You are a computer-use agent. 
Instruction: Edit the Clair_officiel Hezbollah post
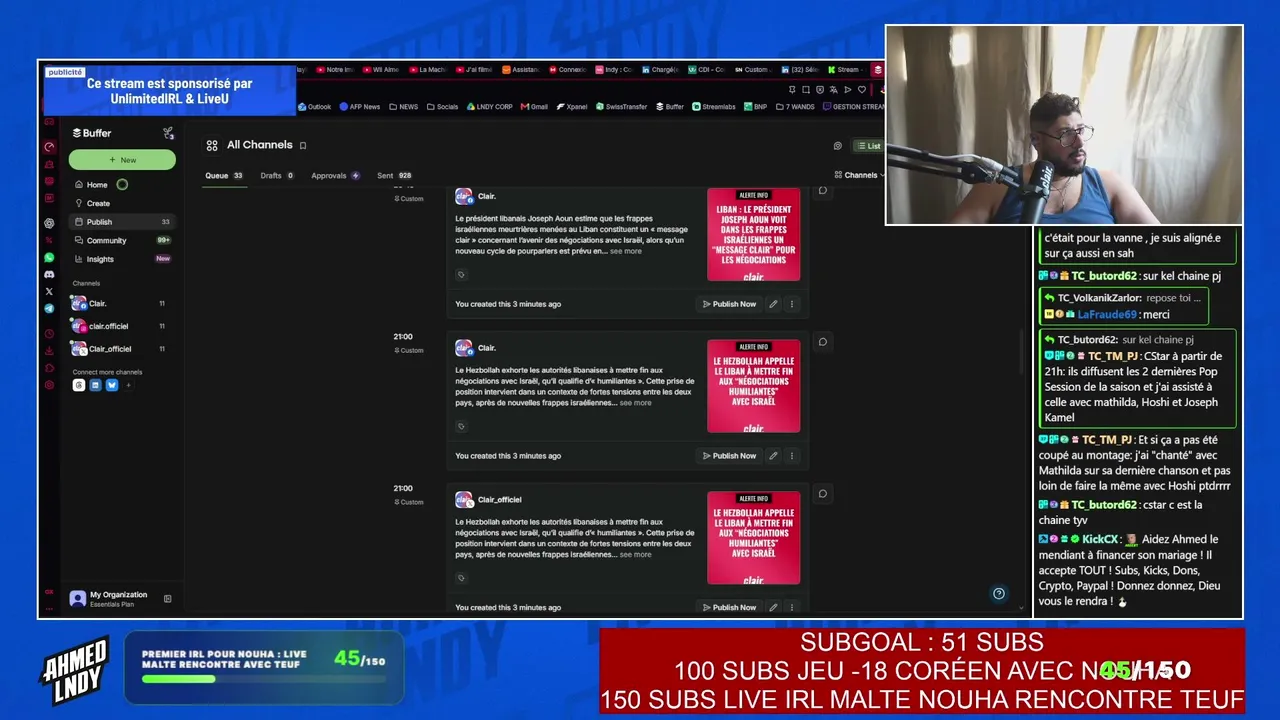(x=773, y=607)
